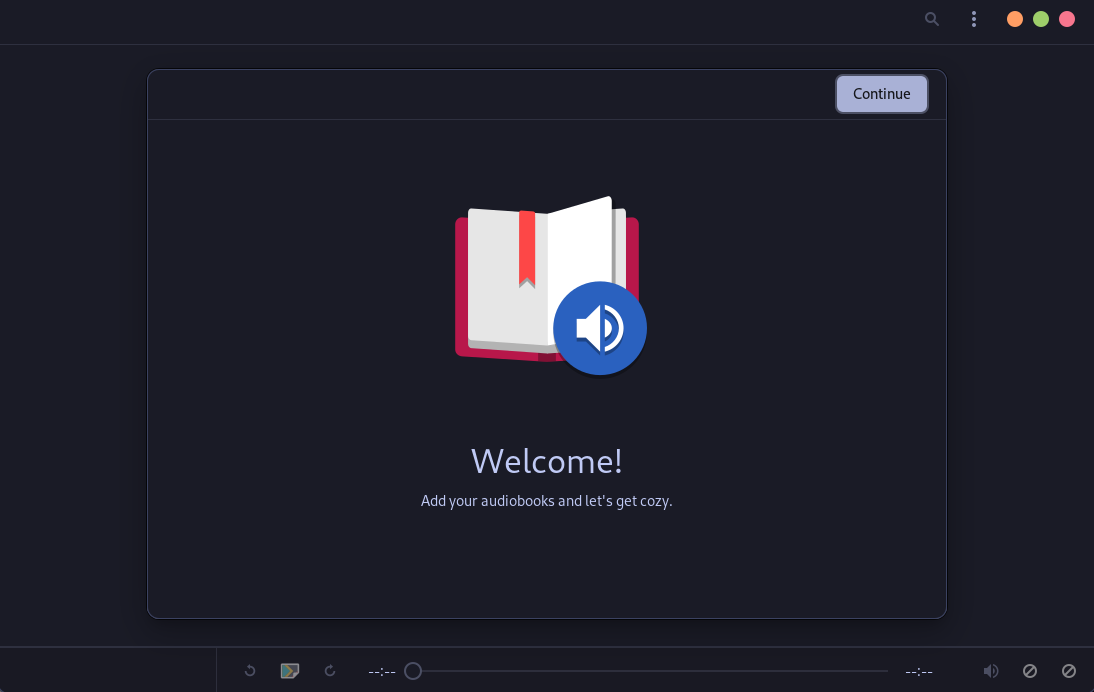Click the orange window control dot
Screen dimensions: 1094x692
[x=1015, y=18]
